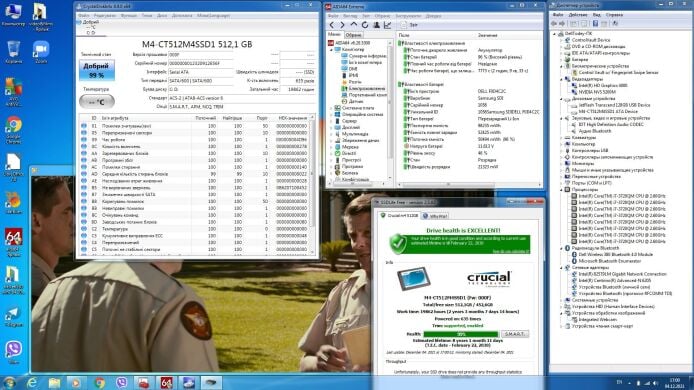Open the AIDA64 desktop shortcut
Viewport: 694px width, 390px height.
tap(14, 243)
